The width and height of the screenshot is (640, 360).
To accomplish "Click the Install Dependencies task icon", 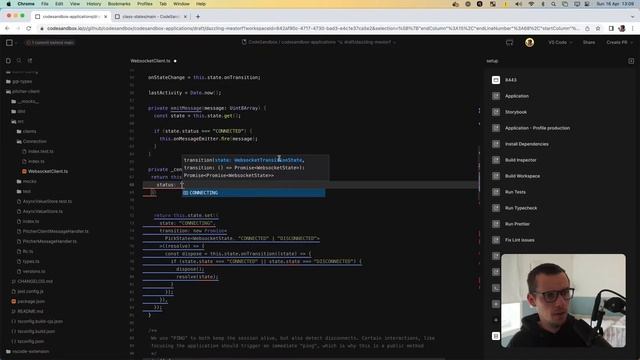I will coord(496,144).
